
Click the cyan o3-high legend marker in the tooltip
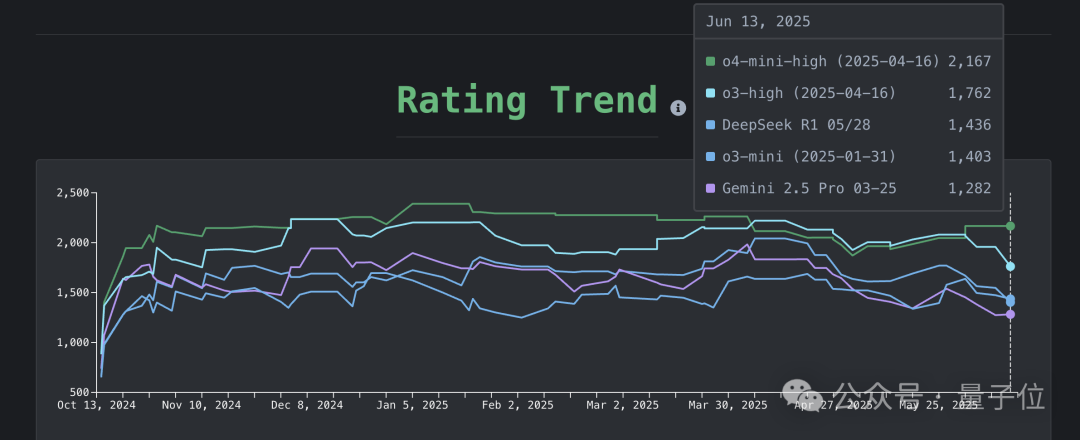711,93
